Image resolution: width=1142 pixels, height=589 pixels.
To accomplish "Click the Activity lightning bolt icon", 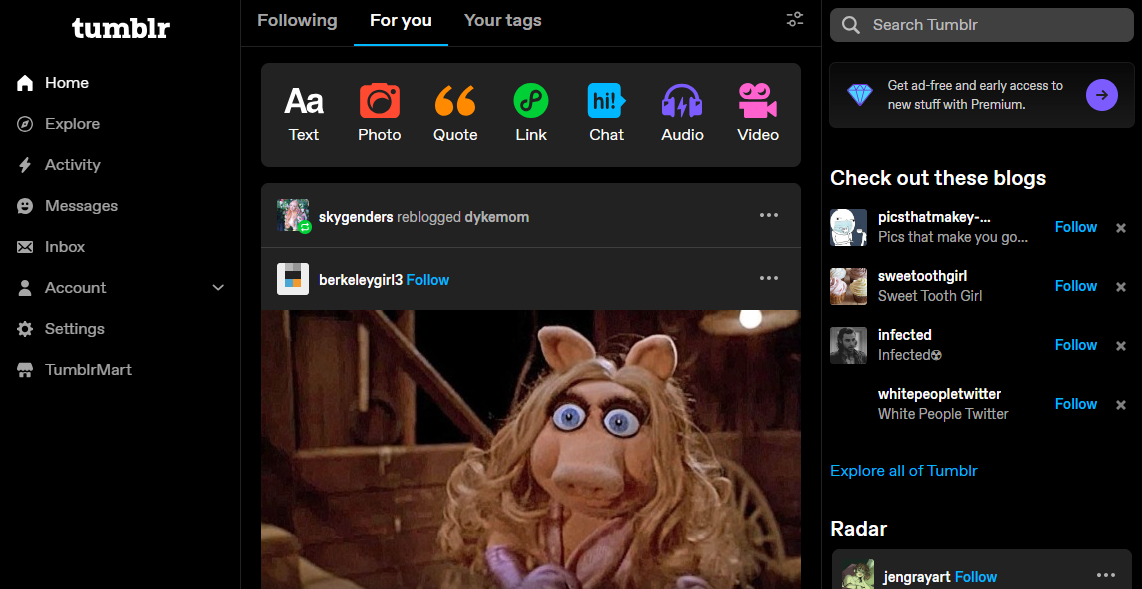I will [x=25, y=165].
